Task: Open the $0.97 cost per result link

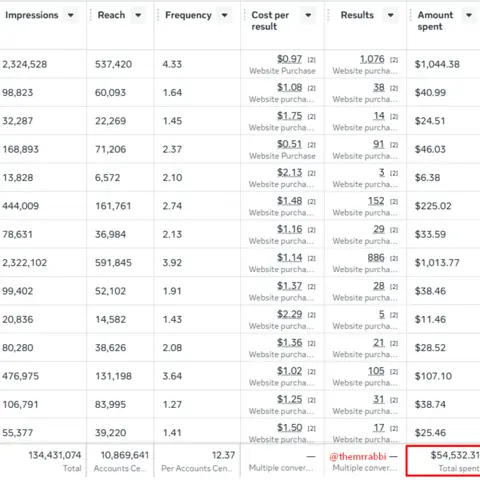Action: 290,59
